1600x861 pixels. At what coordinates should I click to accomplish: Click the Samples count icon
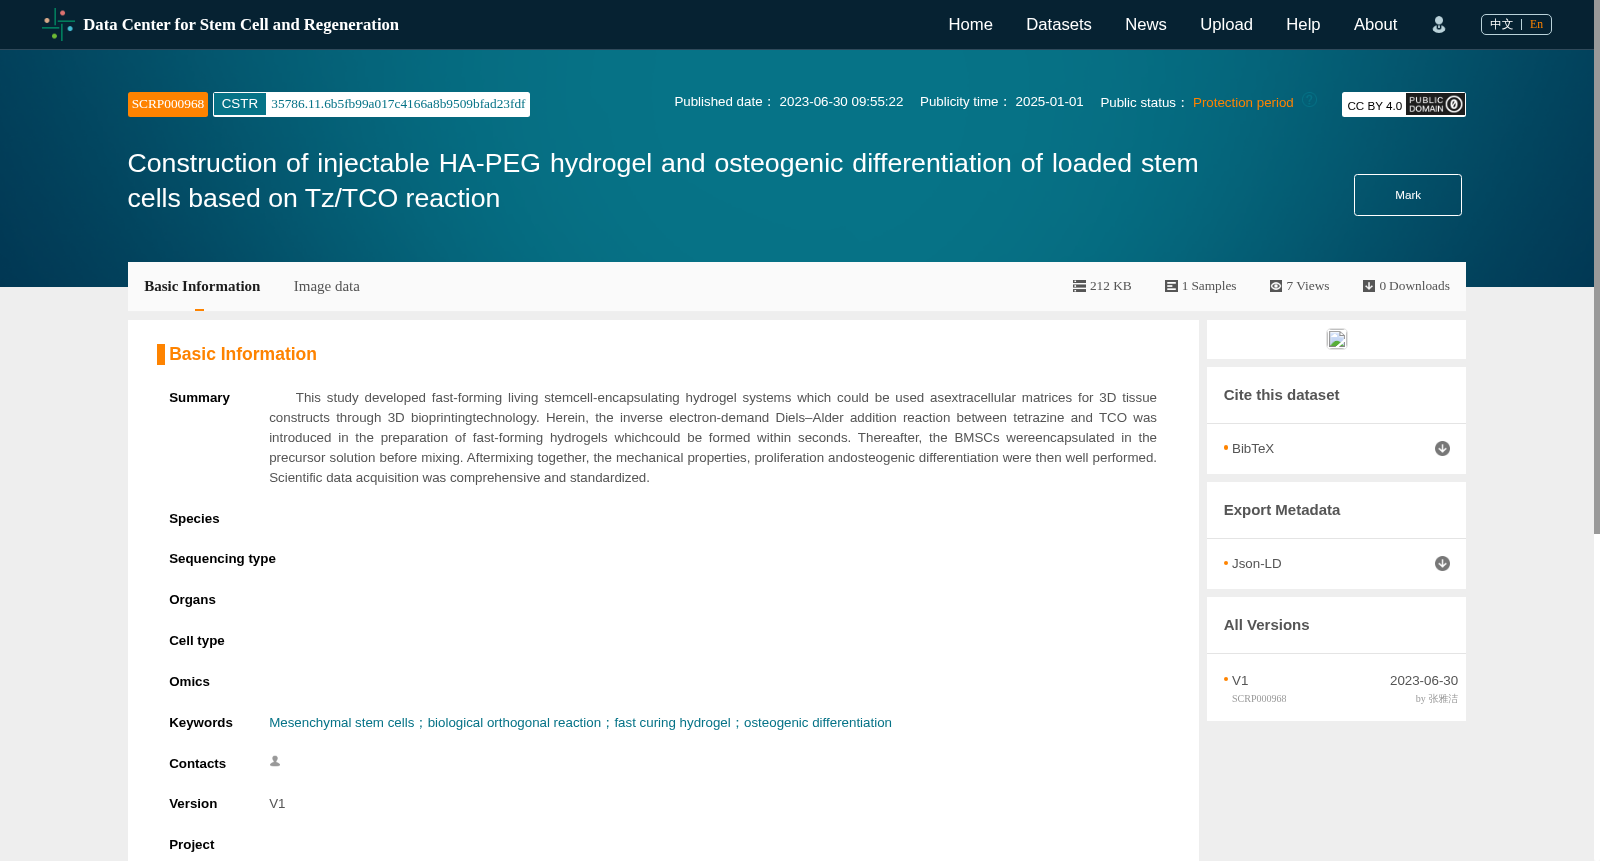[1171, 286]
